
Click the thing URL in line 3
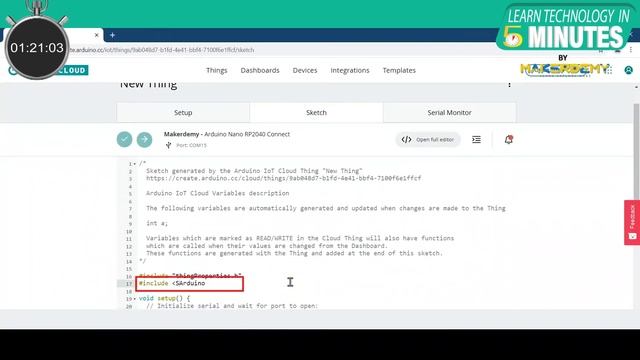[x=284, y=178]
